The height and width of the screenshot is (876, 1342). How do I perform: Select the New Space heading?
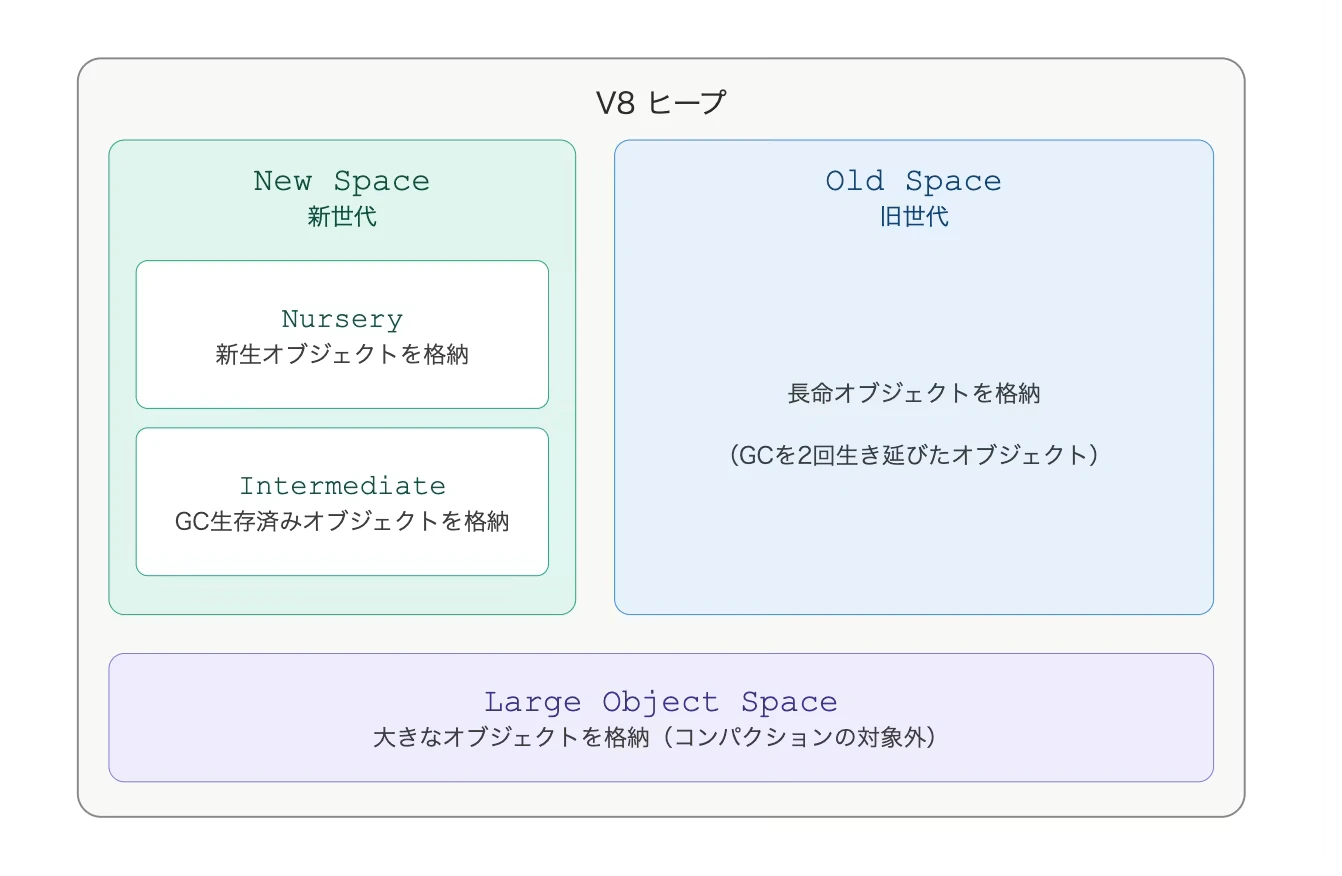[x=342, y=181]
